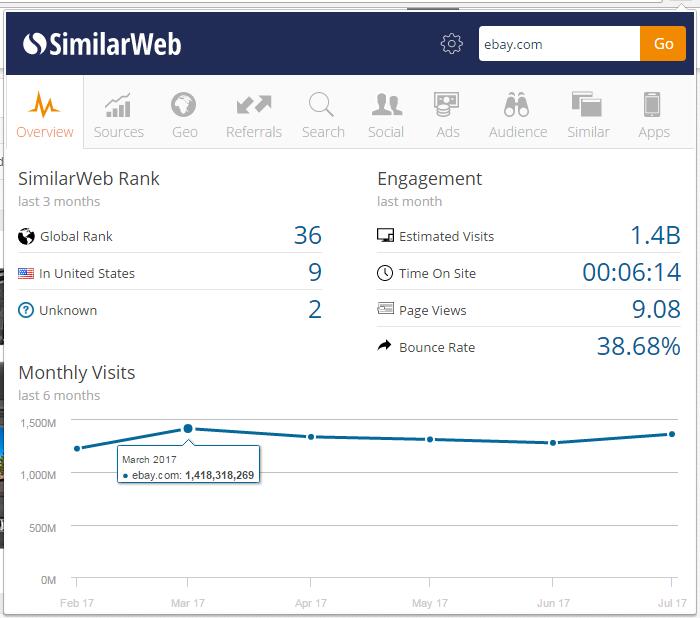
Task: Click the Sources bar chart icon
Action: (119, 104)
